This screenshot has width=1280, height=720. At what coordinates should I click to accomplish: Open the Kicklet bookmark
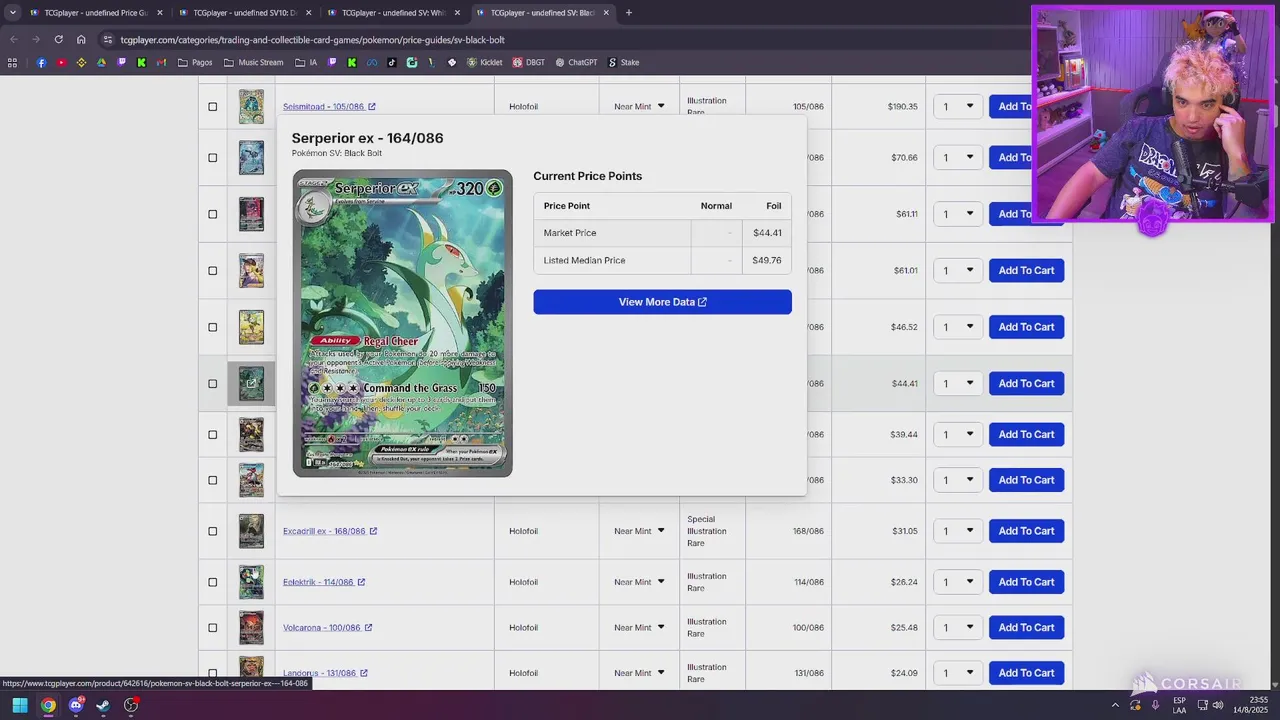click(484, 62)
